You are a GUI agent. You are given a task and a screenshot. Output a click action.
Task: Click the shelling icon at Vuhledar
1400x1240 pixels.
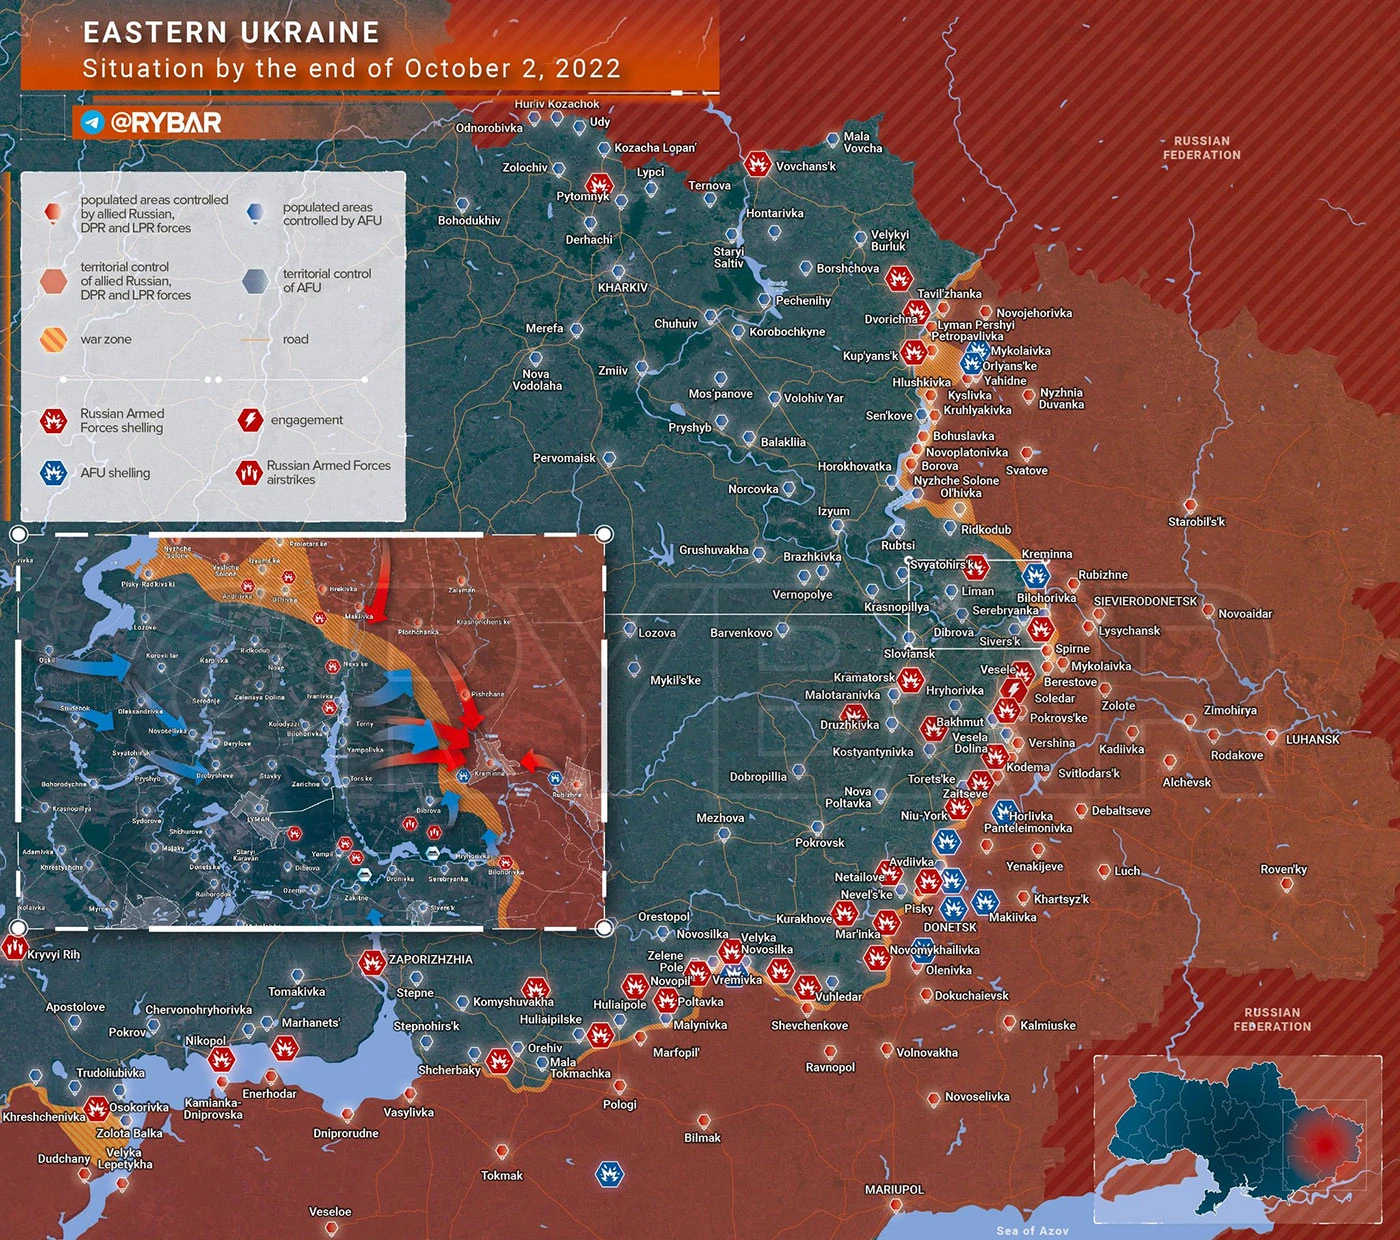pyautogui.click(x=807, y=987)
